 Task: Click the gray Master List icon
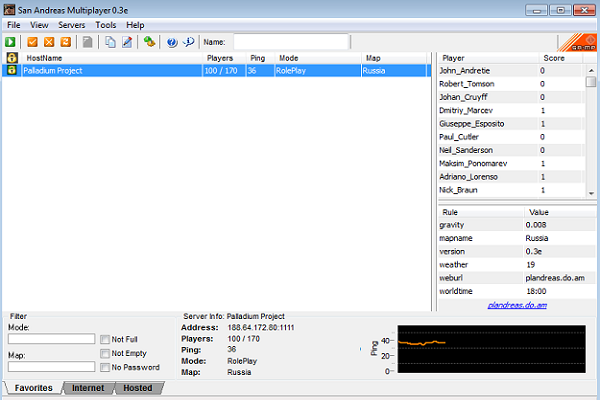point(88,42)
